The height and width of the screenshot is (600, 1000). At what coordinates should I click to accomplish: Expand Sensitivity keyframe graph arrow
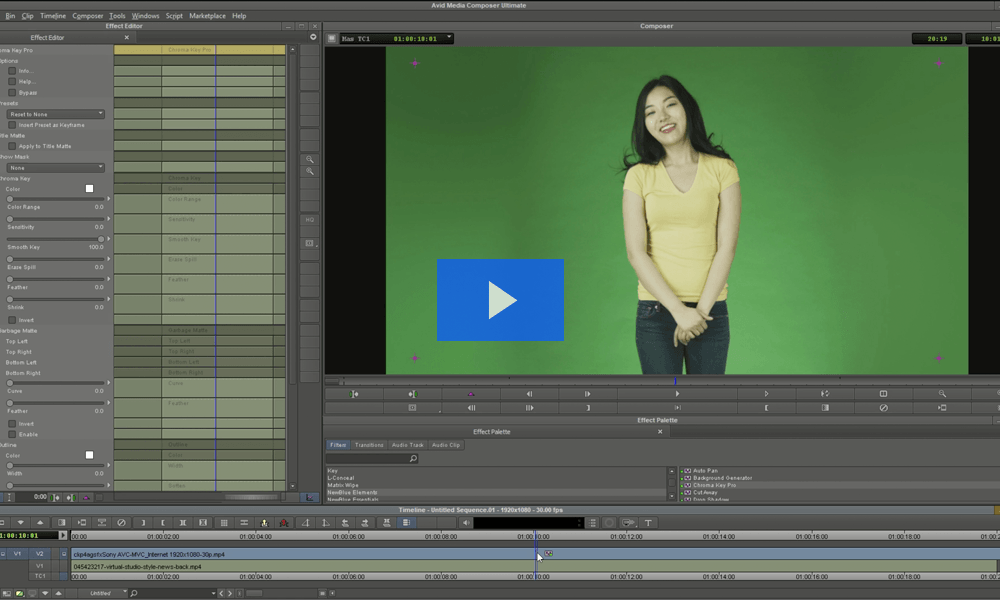108,219
